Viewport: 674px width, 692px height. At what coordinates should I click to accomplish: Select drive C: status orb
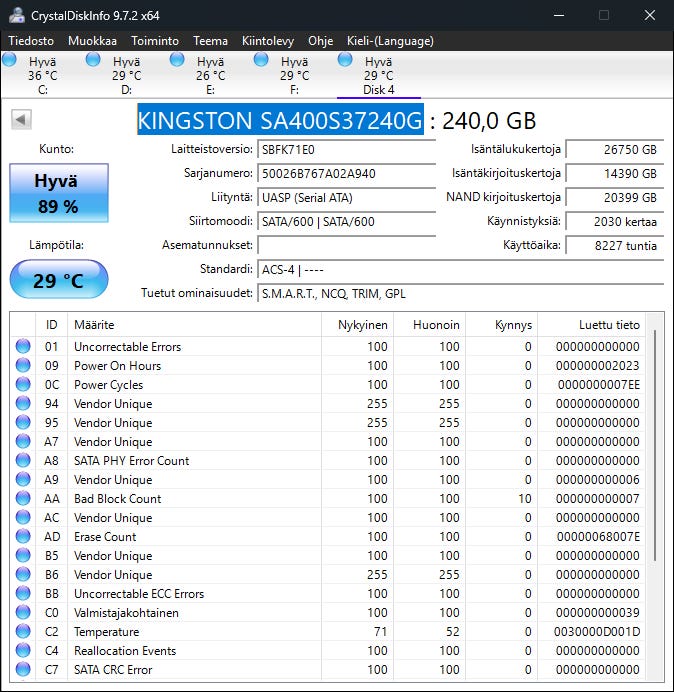point(10,60)
